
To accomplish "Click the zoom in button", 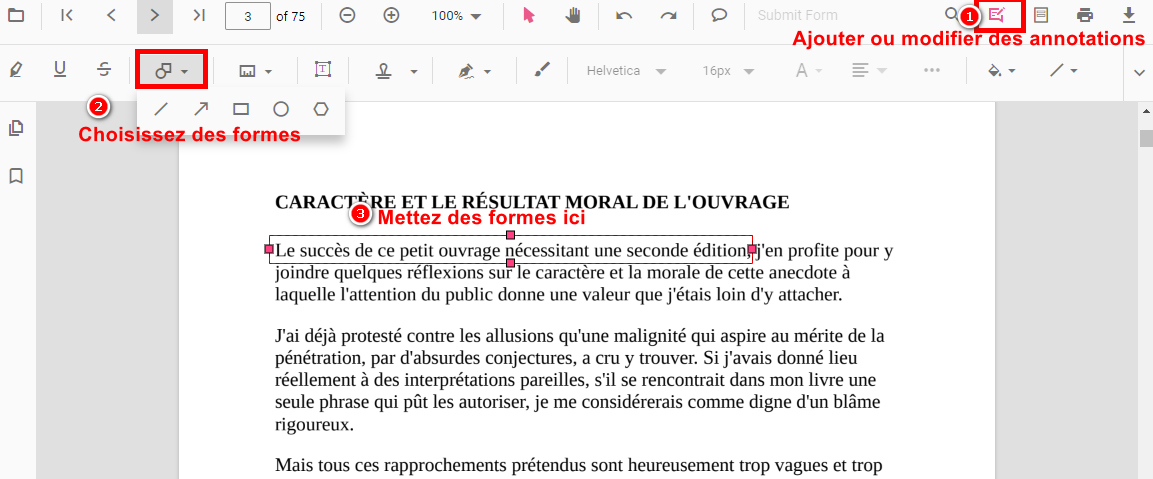I will click(x=392, y=16).
